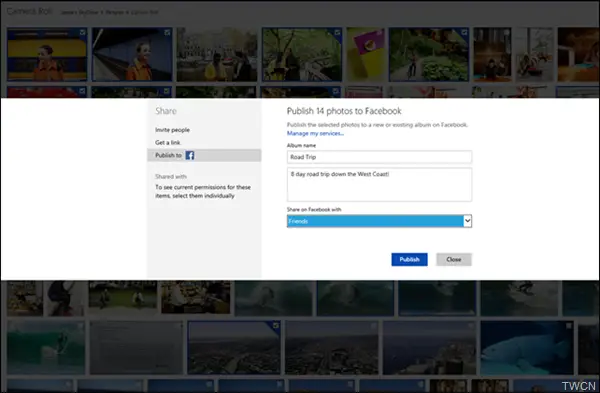Screen dimensions: 600x393
Task: Select Invite people in Share panel
Action: pos(173,130)
